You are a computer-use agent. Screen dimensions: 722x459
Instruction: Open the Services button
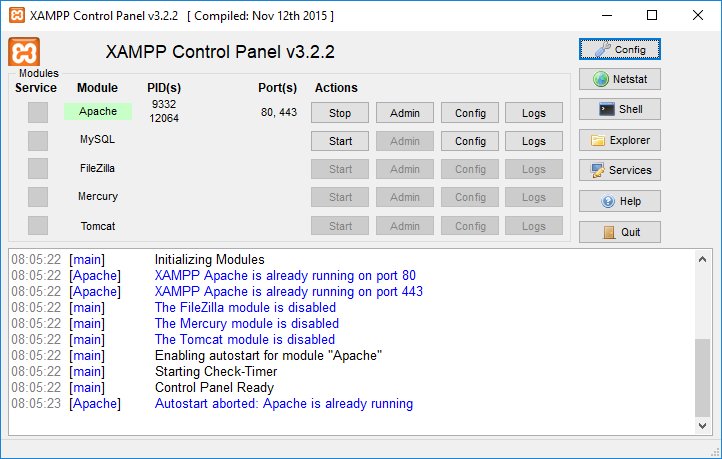click(620, 170)
